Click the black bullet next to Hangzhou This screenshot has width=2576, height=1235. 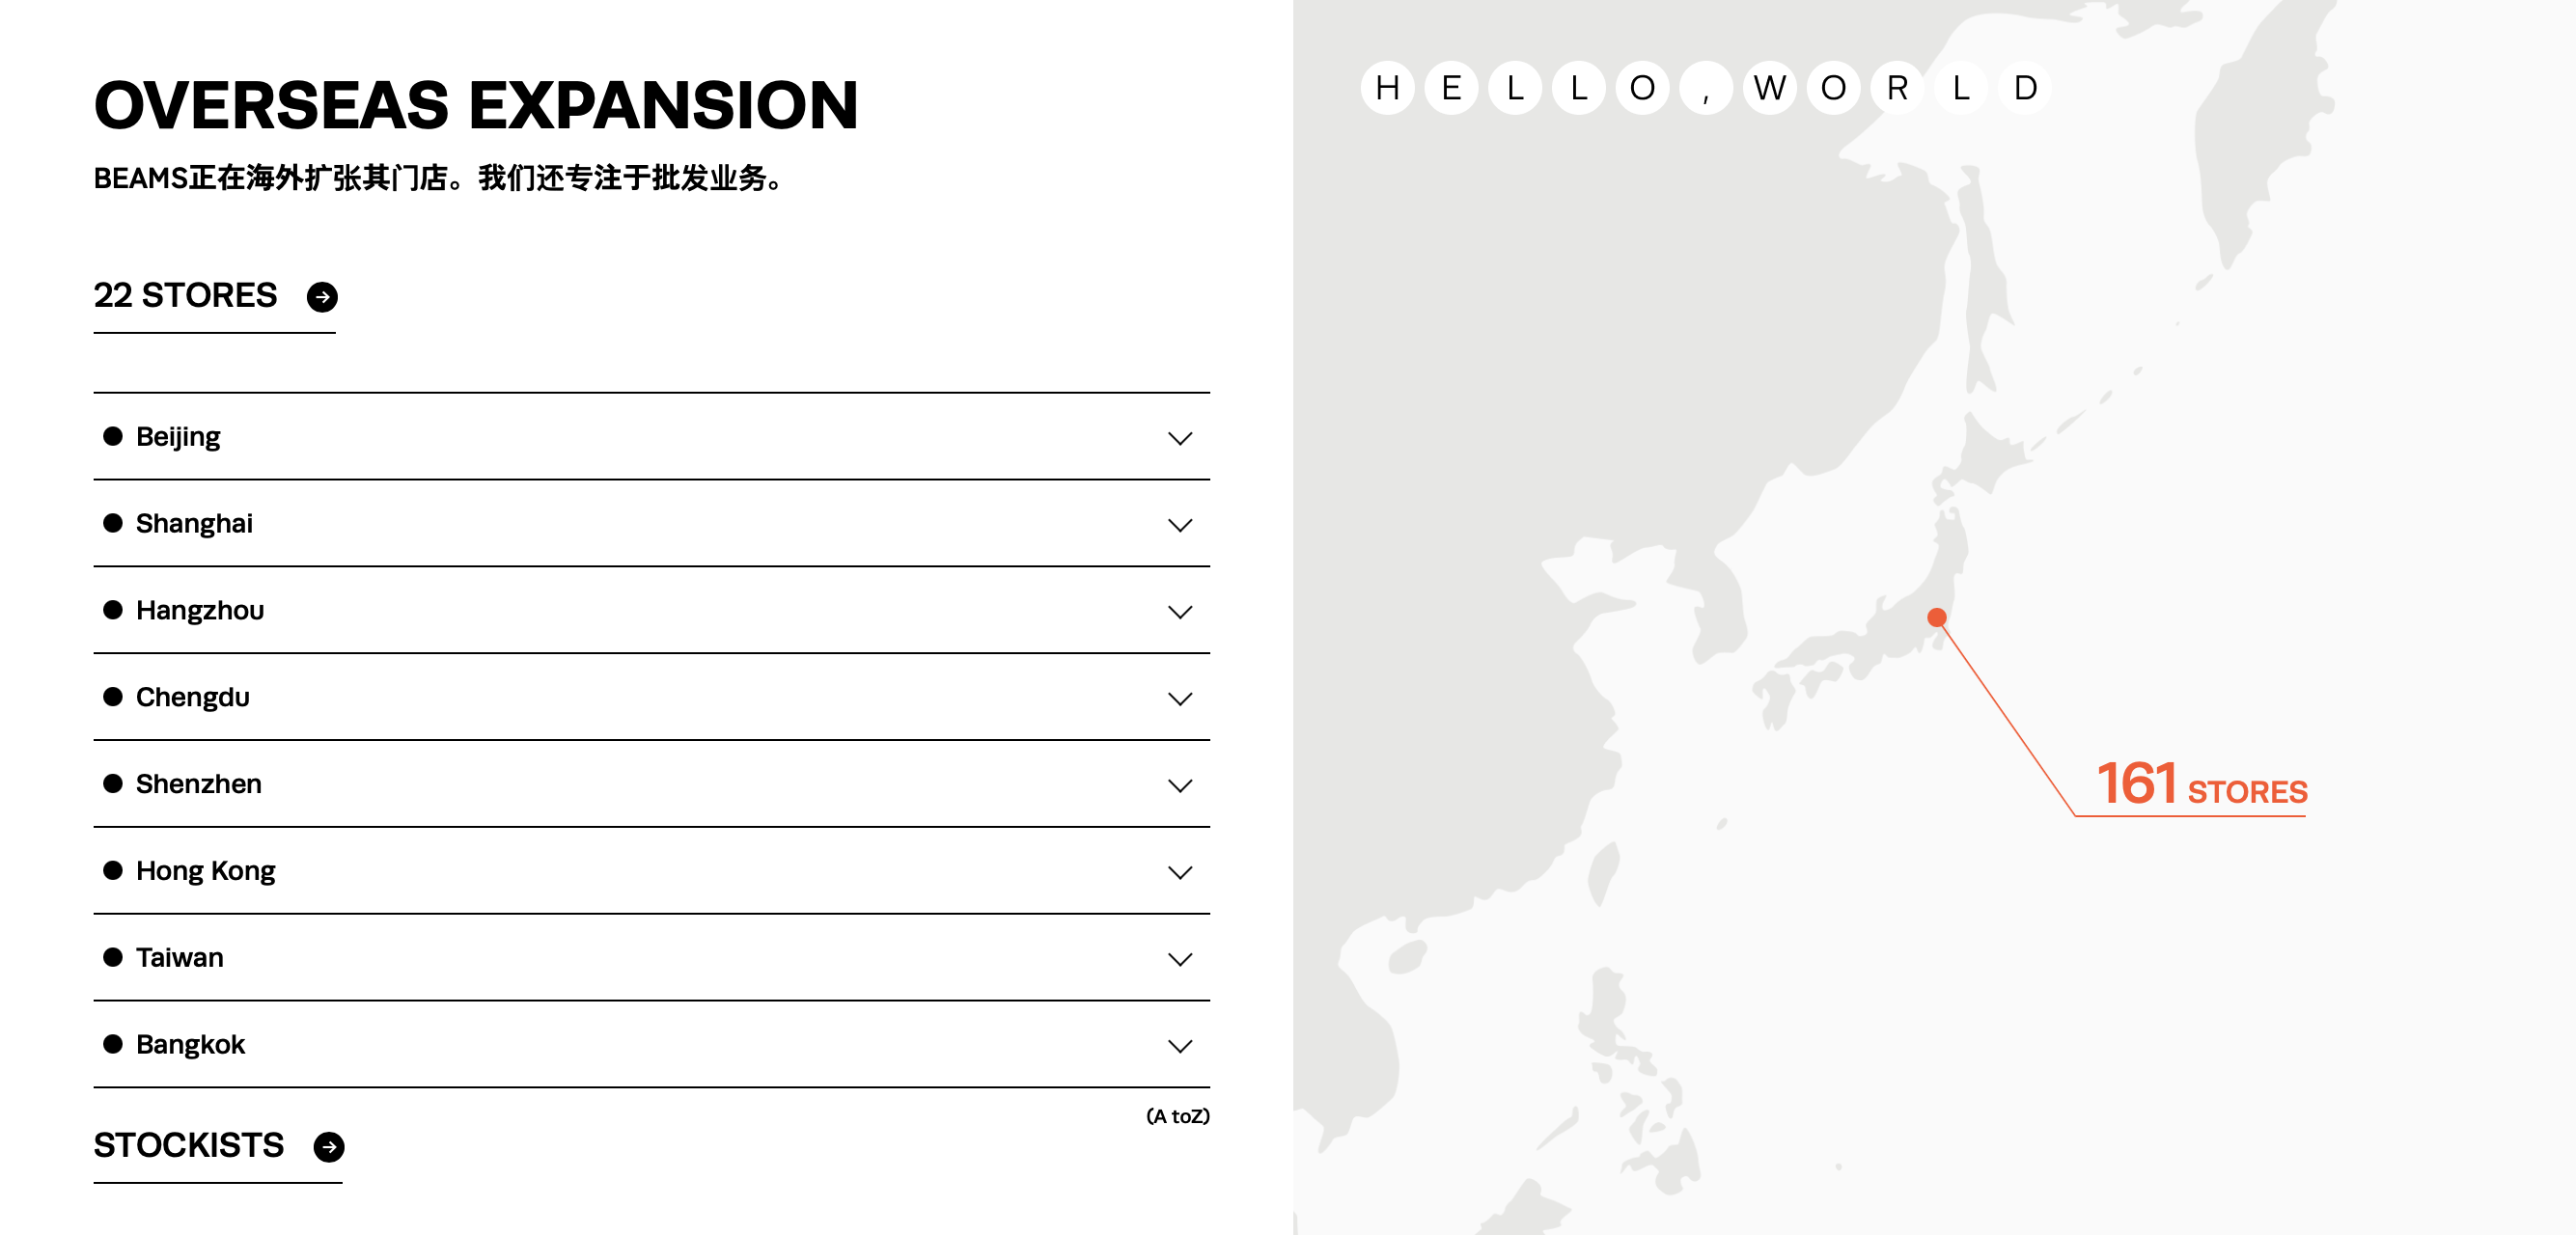point(113,610)
